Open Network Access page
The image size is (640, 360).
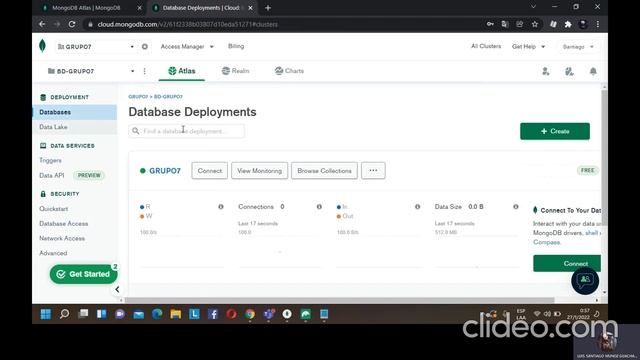click(62, 238)
